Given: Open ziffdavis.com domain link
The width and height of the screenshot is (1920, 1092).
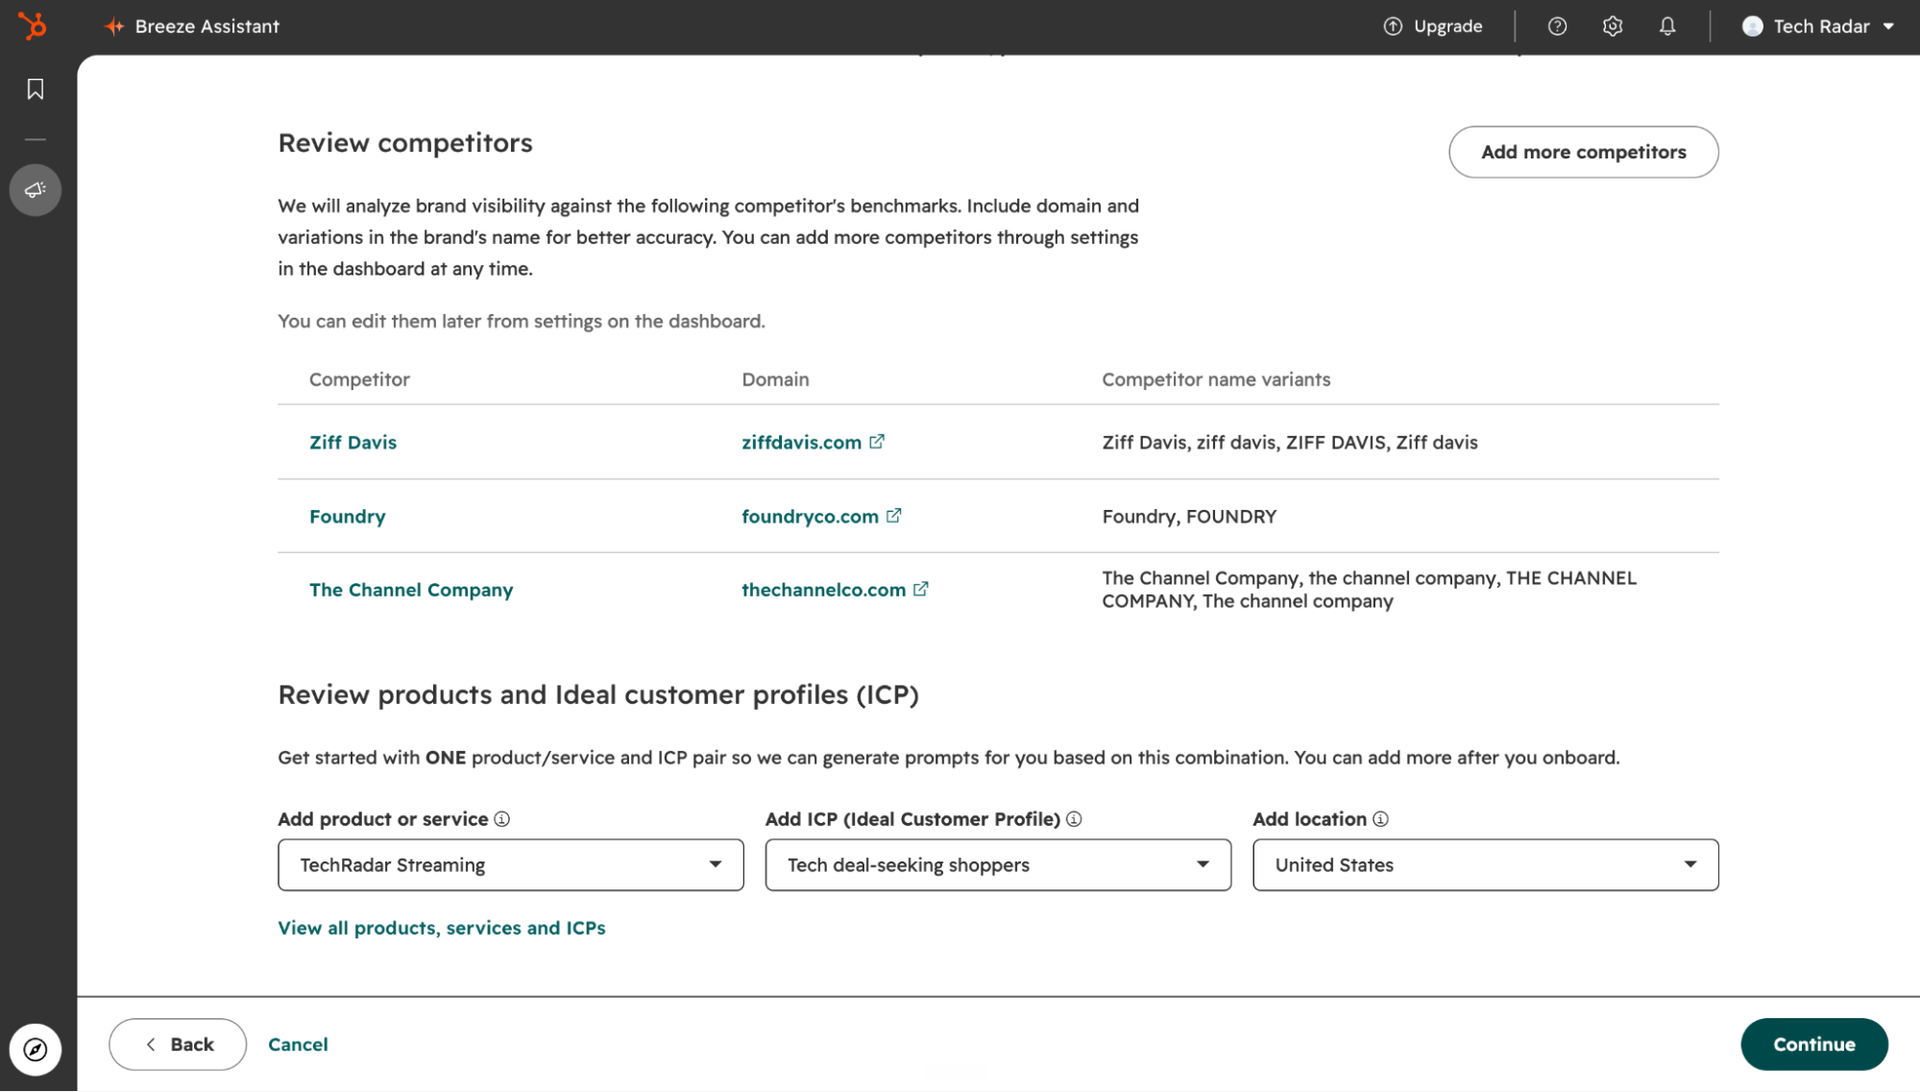Looking at the screenshot, I should (801, 442).
